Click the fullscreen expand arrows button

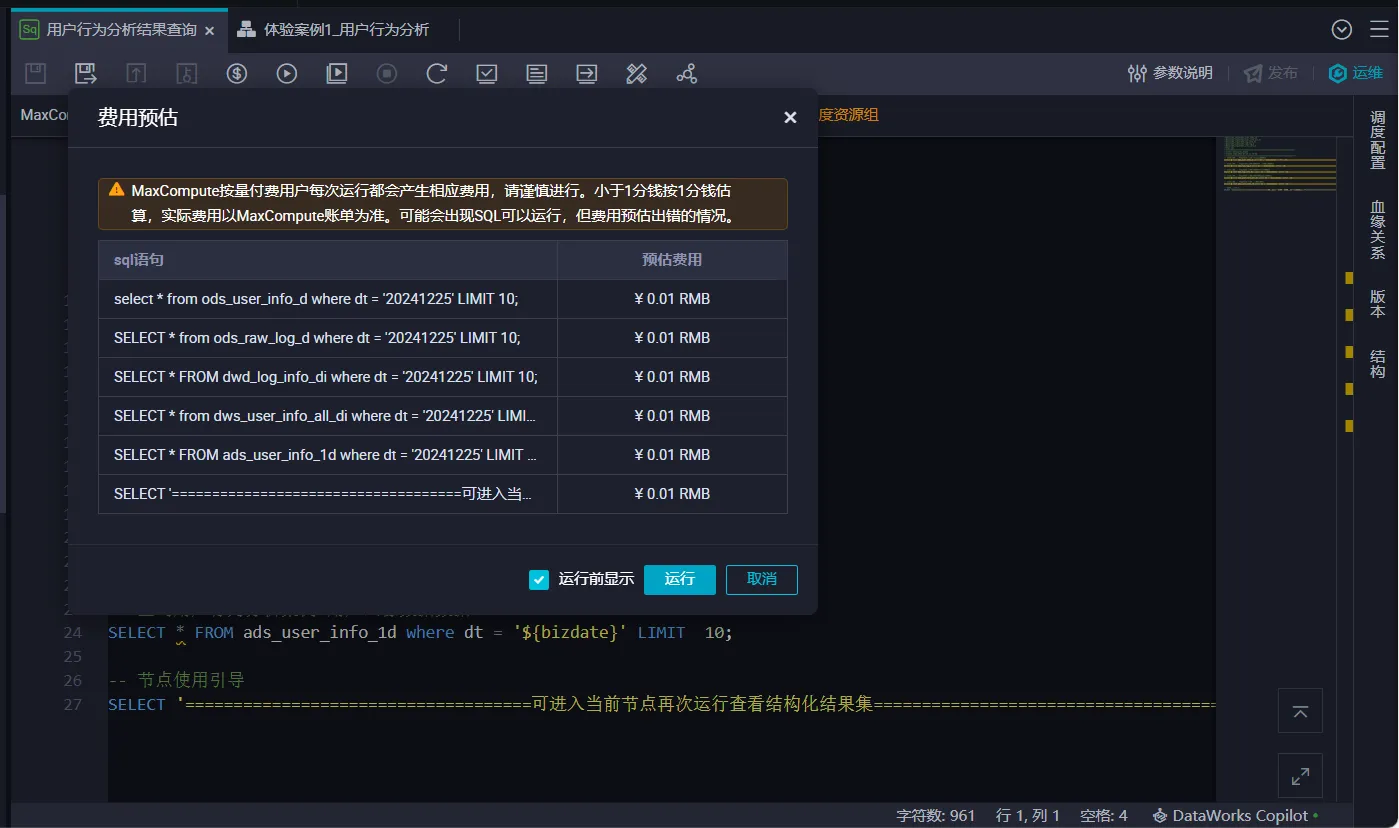(1300, 776)
